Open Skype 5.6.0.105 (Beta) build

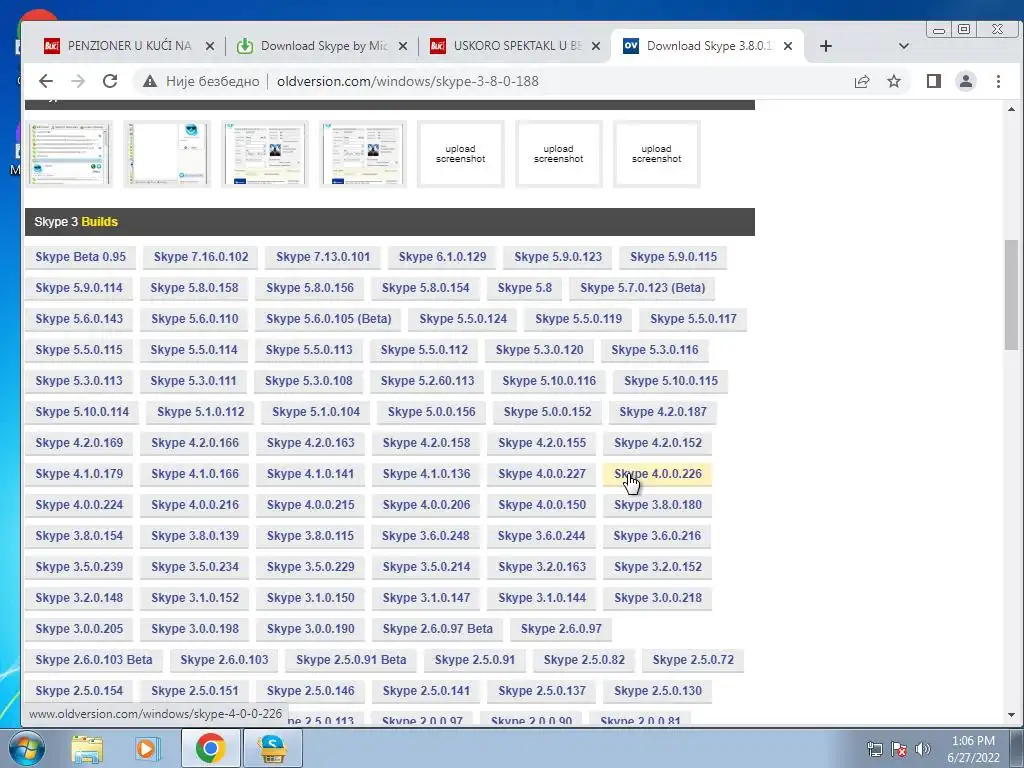pos(328,319)
